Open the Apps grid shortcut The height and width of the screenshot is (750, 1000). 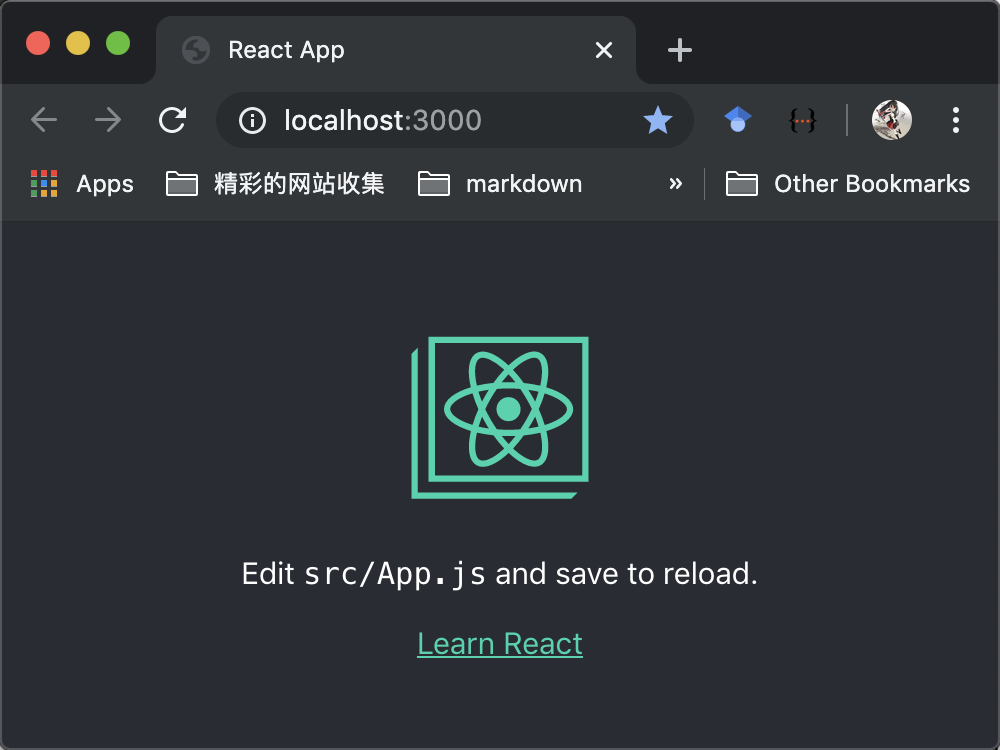[x=82, y=184]
